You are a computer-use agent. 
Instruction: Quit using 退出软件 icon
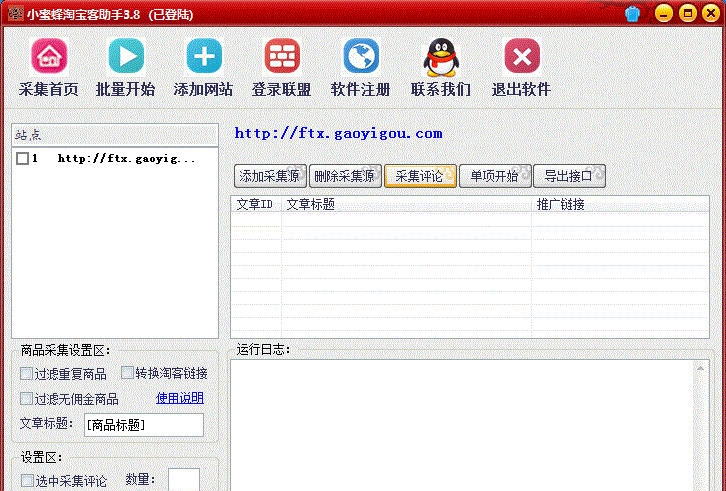[x=522, y=56]
